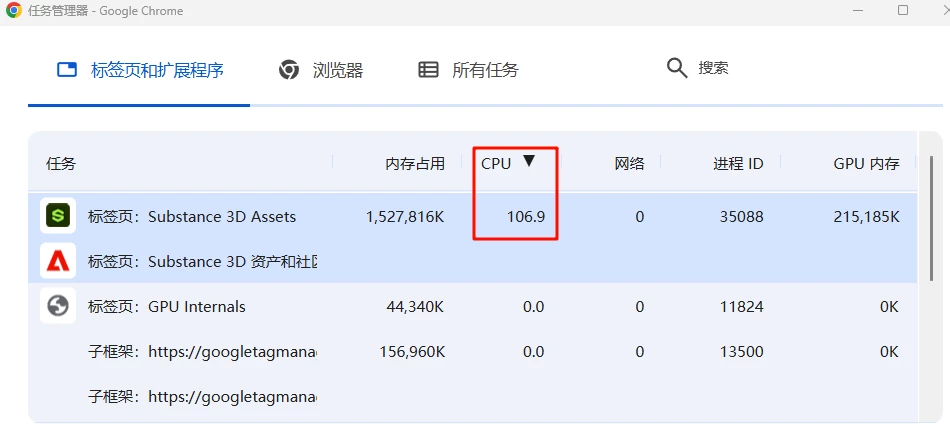
Task: Click the 106.9 CPU value
Action: point(526,216)
